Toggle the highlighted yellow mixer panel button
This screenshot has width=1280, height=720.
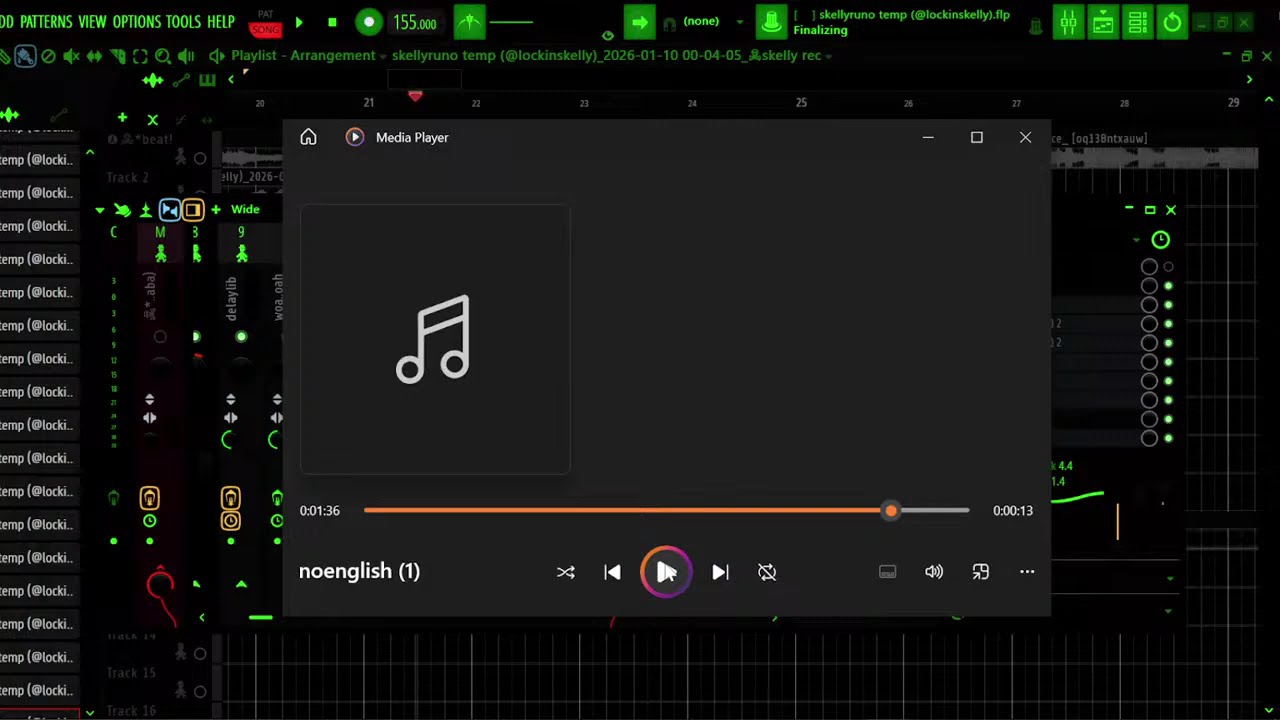click(193, 210)
